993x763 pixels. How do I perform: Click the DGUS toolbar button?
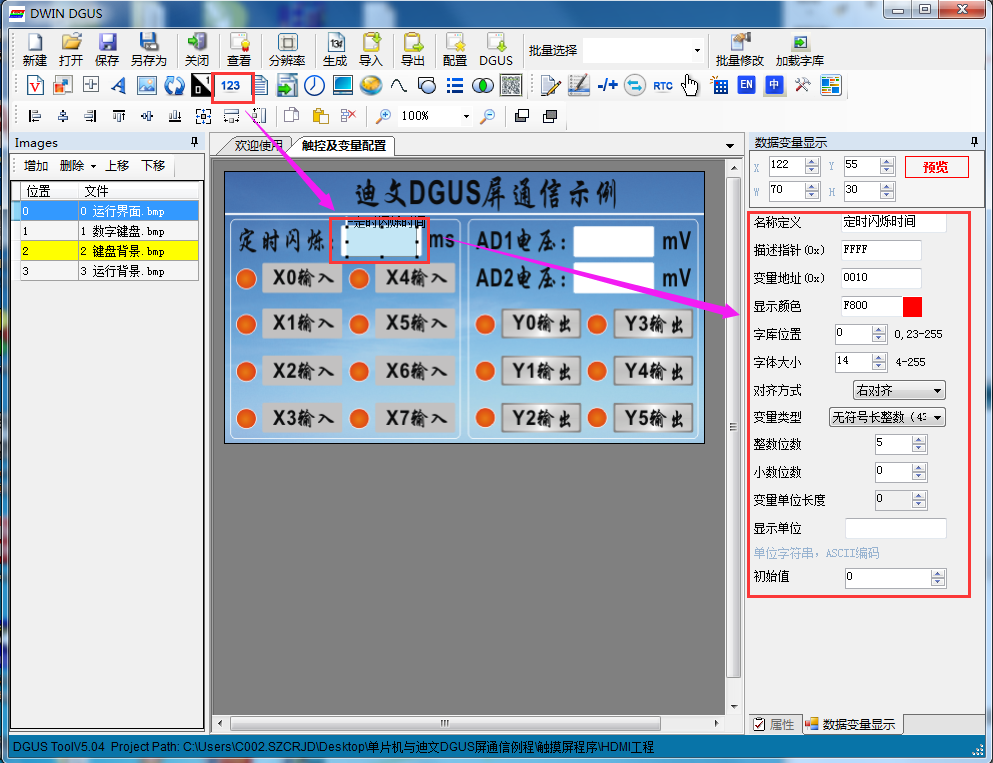pyautogui.click(x=496, y=50)
